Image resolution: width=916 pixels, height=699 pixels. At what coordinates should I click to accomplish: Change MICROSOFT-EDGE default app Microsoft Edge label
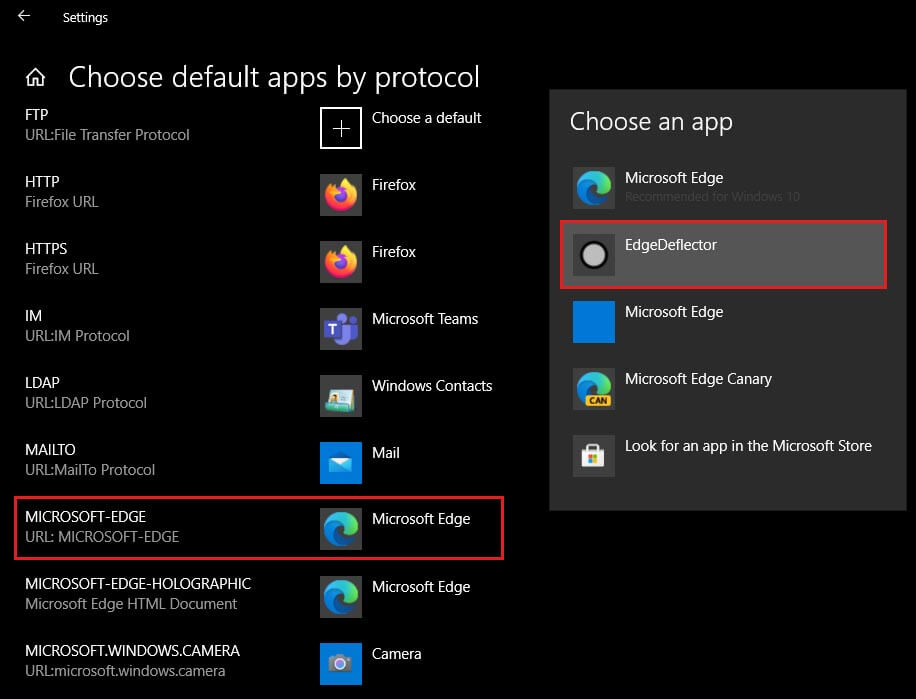(x=421, y=519)
